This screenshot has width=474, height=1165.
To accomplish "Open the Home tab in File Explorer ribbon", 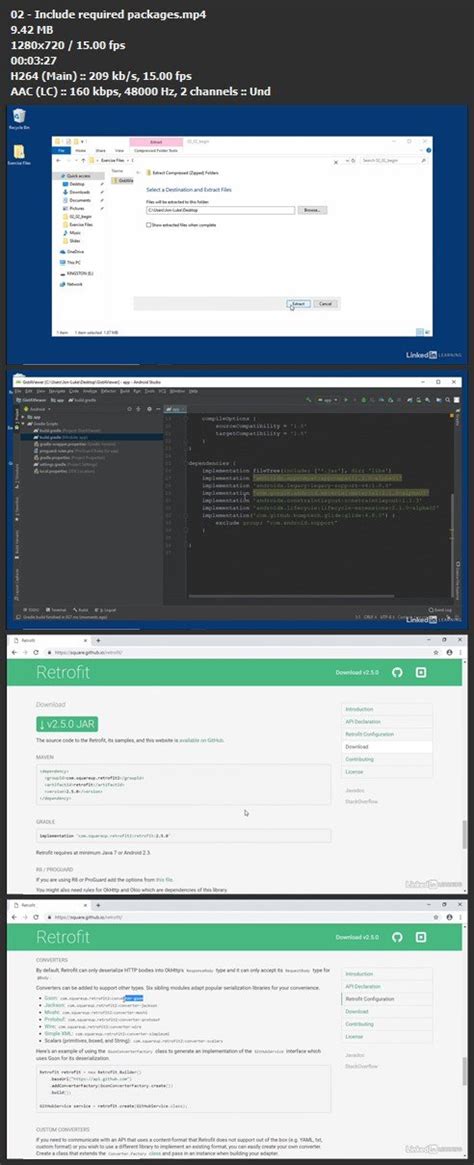I will (80, 149).
